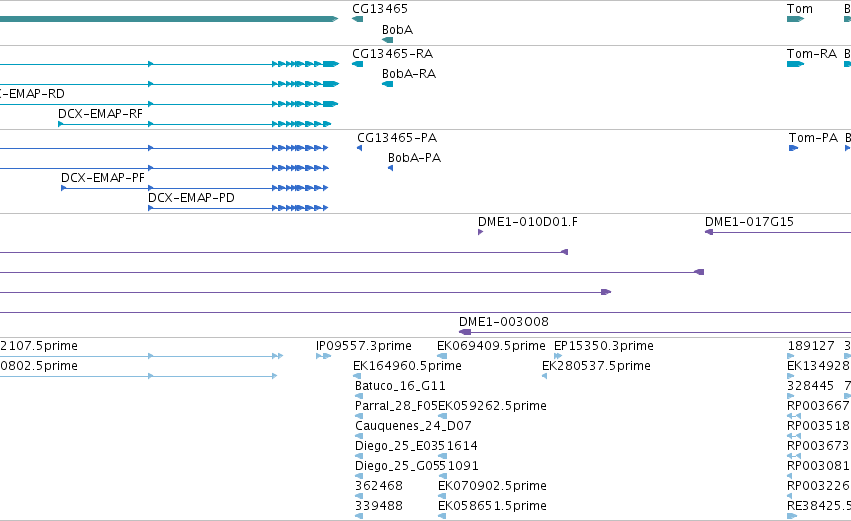The width and height of the screenshot is (851, 521).
Task: Click the Batuco_16_G11 arrow glyph
Action: [358, 396]
